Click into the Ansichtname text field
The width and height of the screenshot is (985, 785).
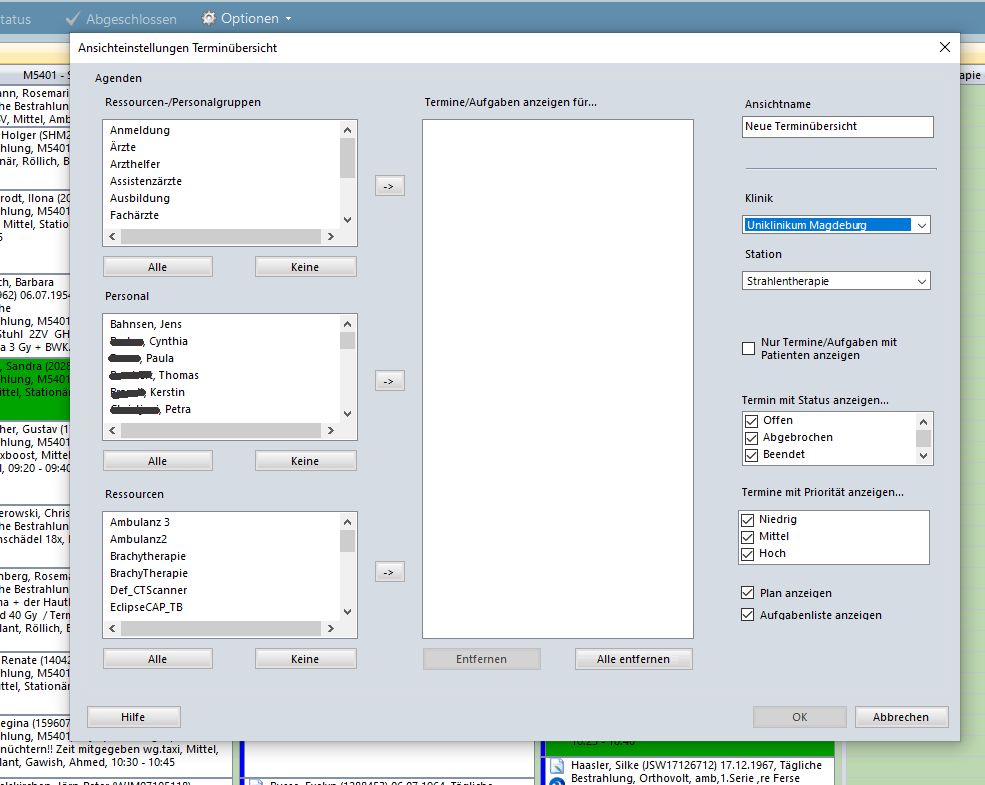pos(838,127)
